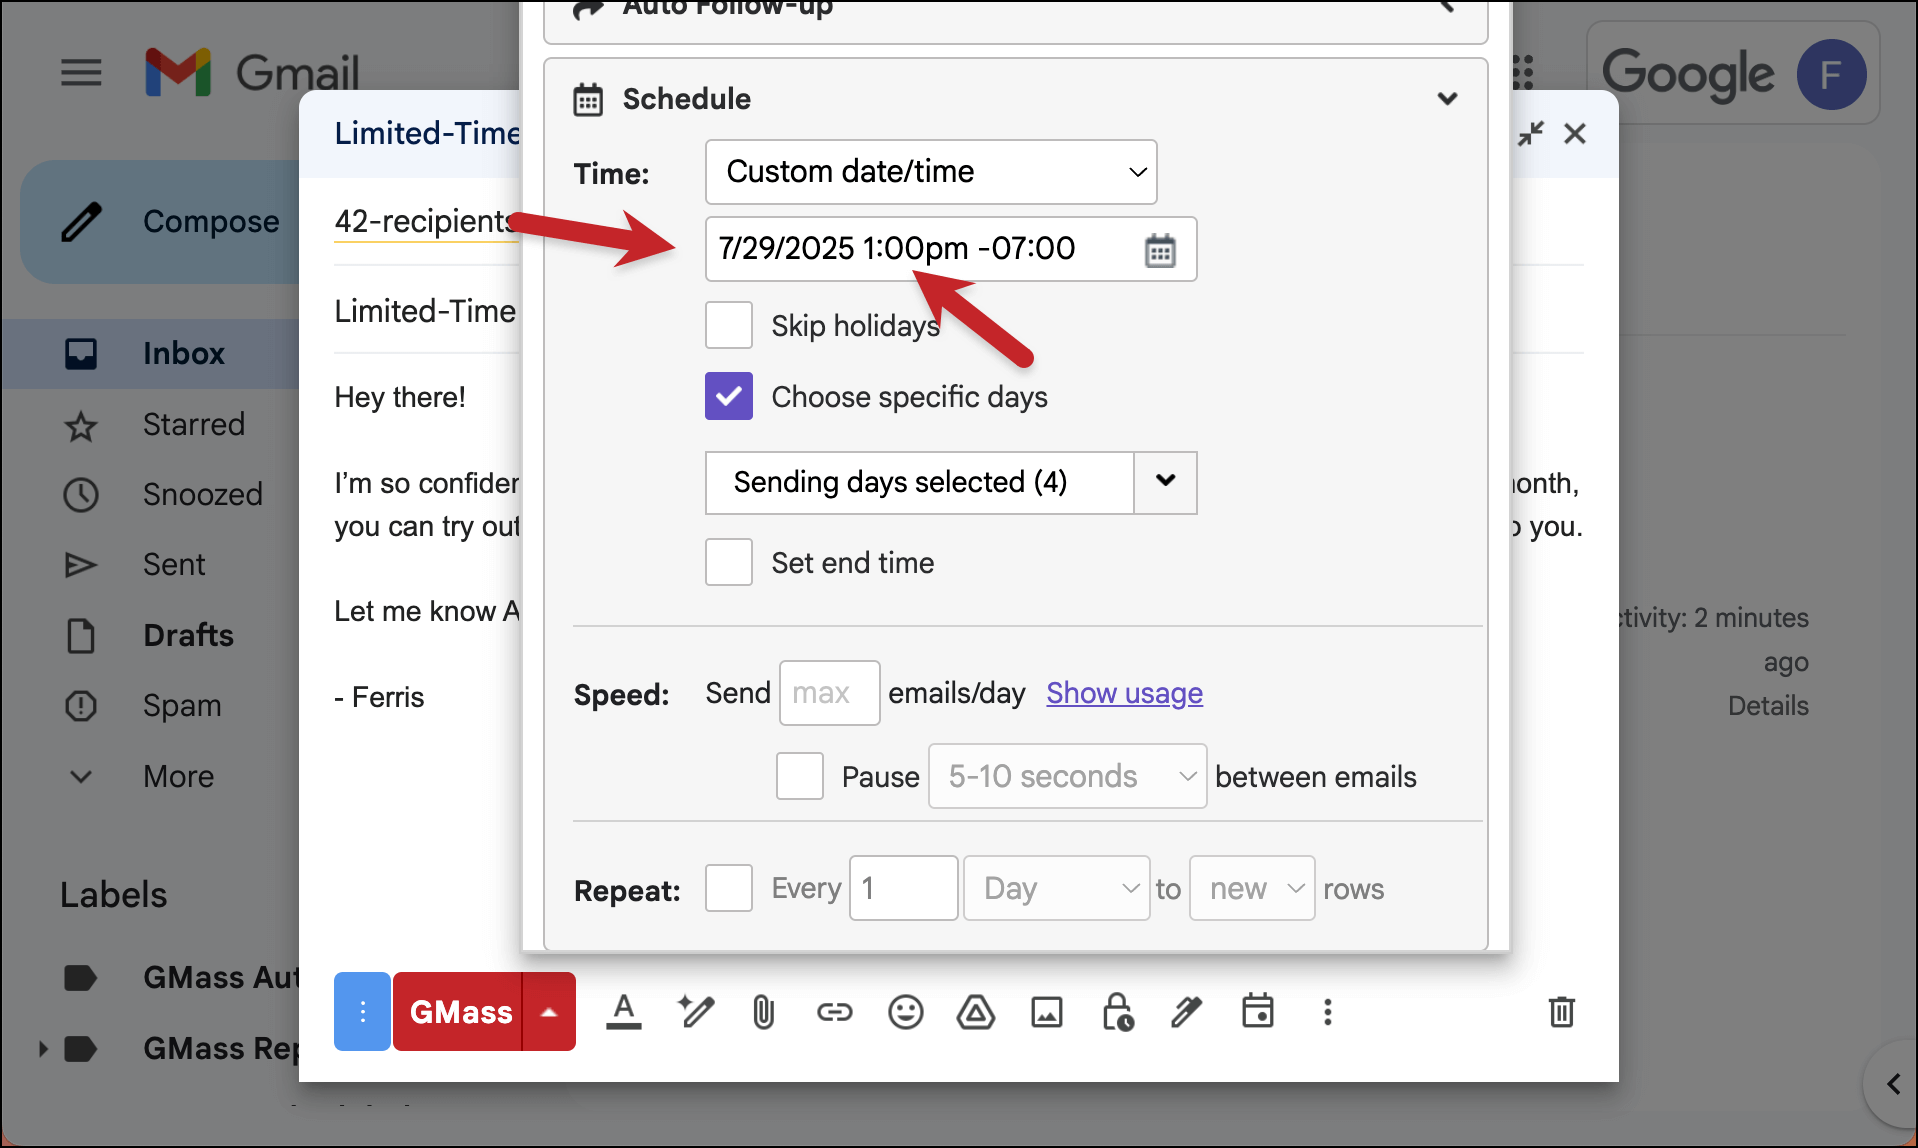This screenshot has height=1148, width=1918.
Task: Open calendar picker in date field
Action: [x=1160, y=250]
